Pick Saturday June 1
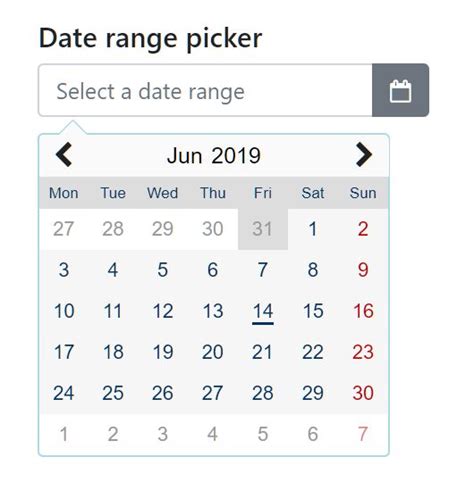The image size is (474, 482). coord(313,229)
